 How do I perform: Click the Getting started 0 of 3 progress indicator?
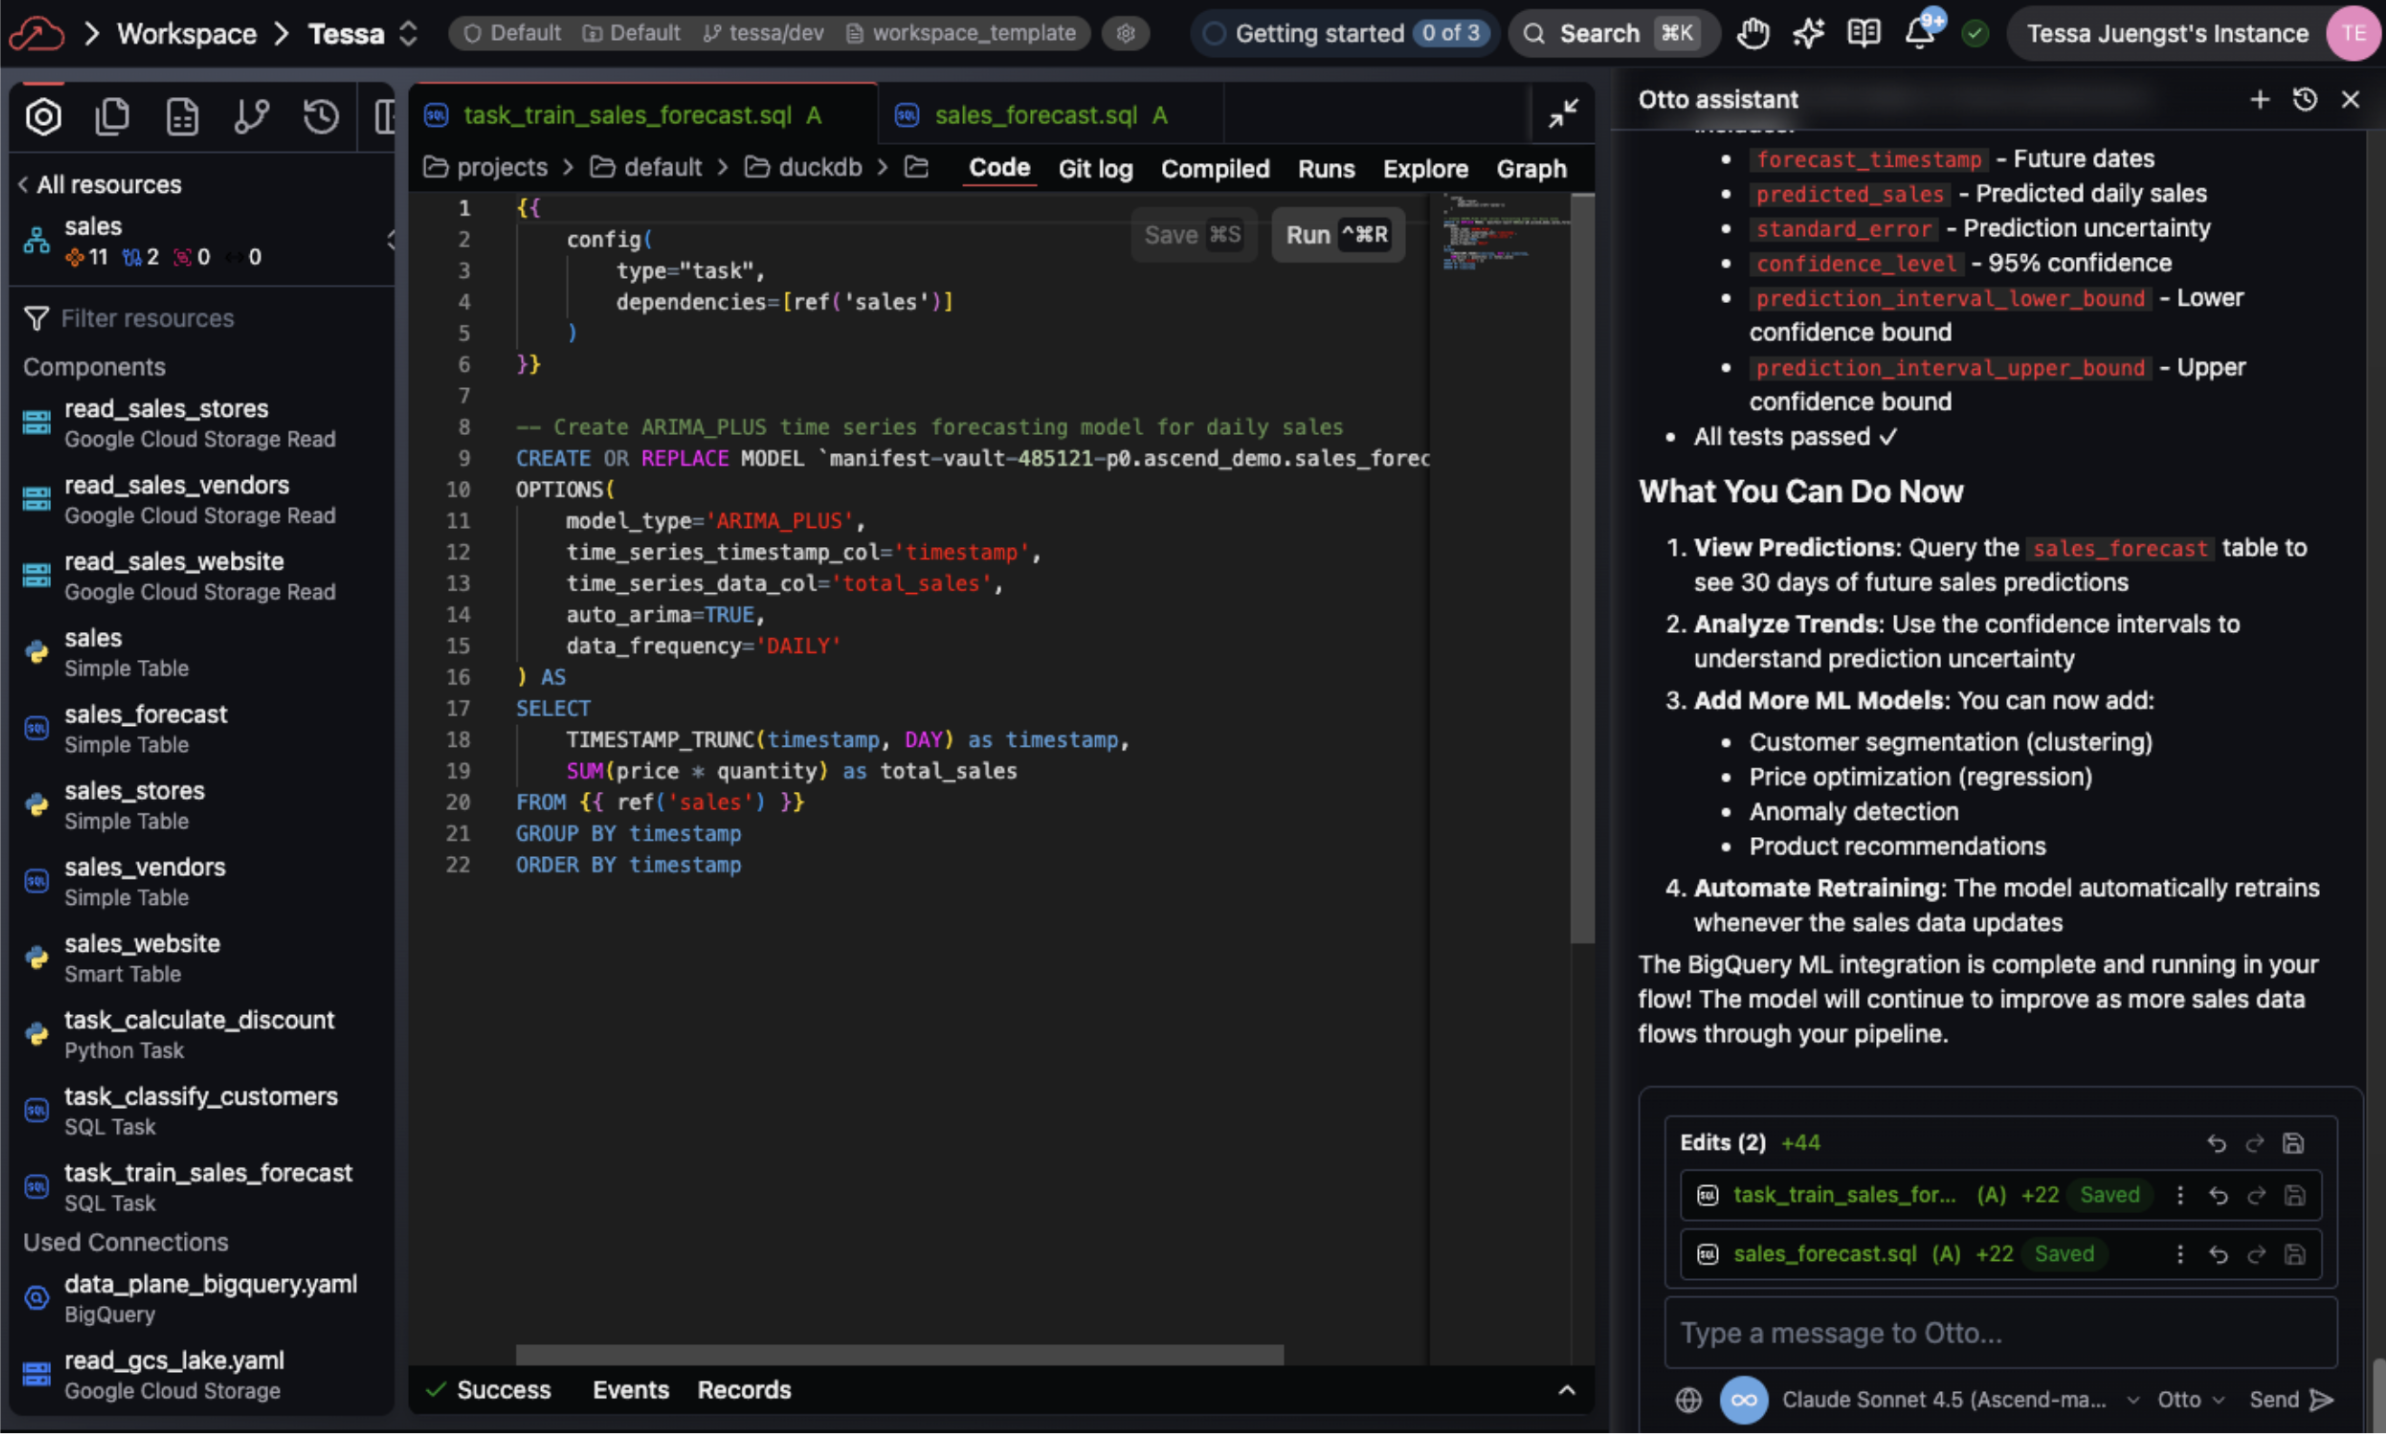pyautogui.click(x=1343, y=33)
